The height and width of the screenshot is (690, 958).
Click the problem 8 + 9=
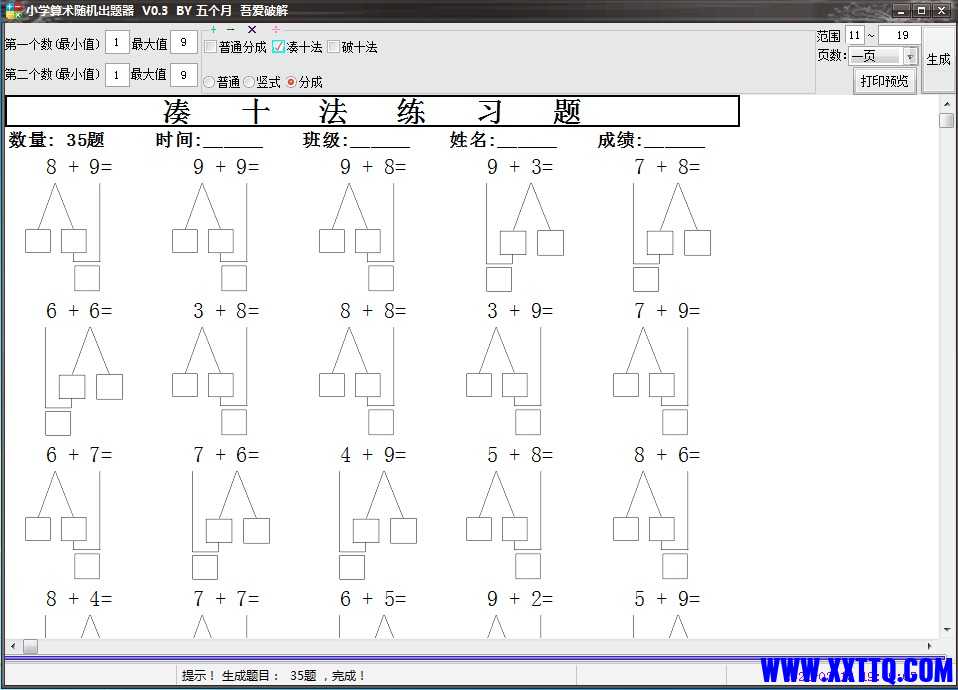79,167
